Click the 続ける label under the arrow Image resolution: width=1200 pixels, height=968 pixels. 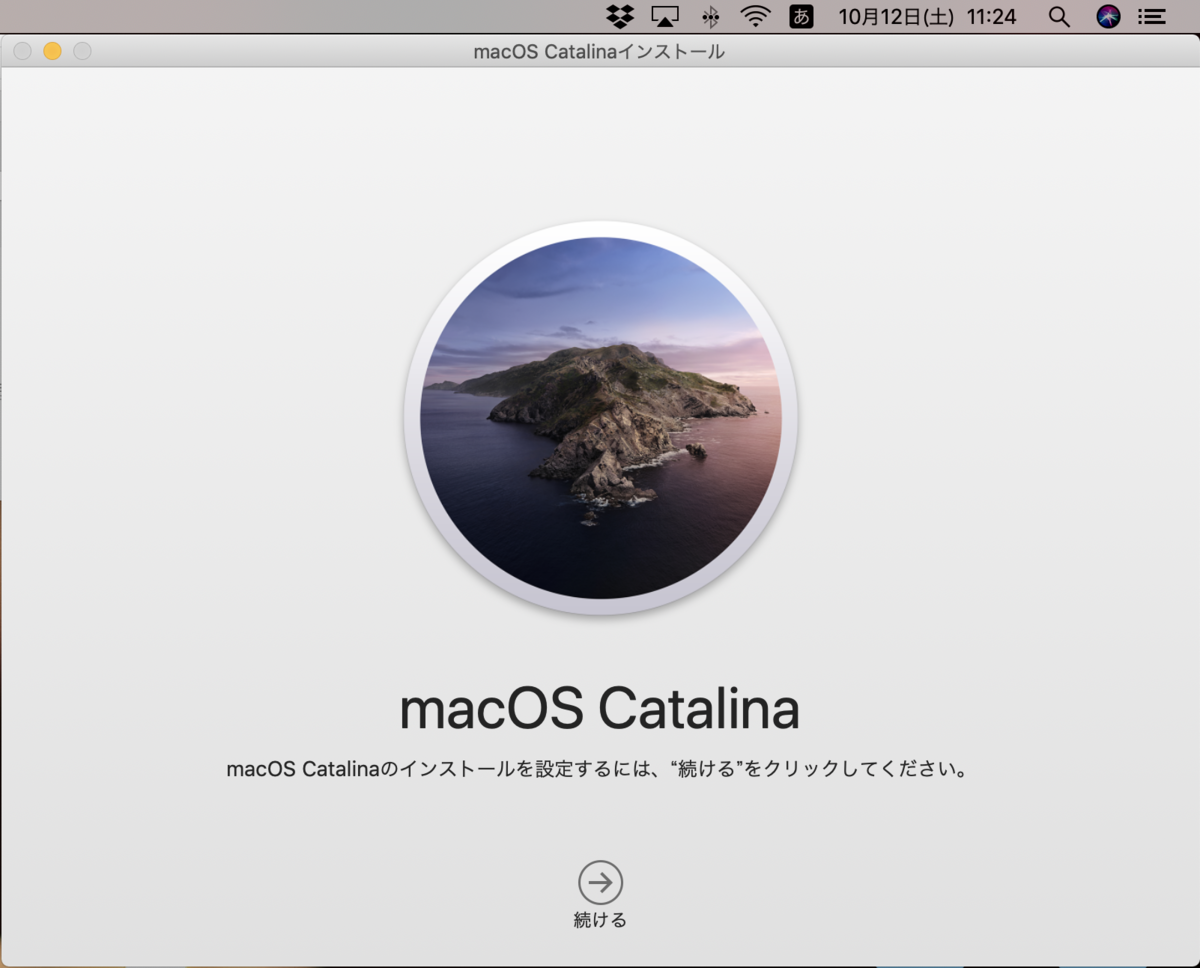coord(600,920)
